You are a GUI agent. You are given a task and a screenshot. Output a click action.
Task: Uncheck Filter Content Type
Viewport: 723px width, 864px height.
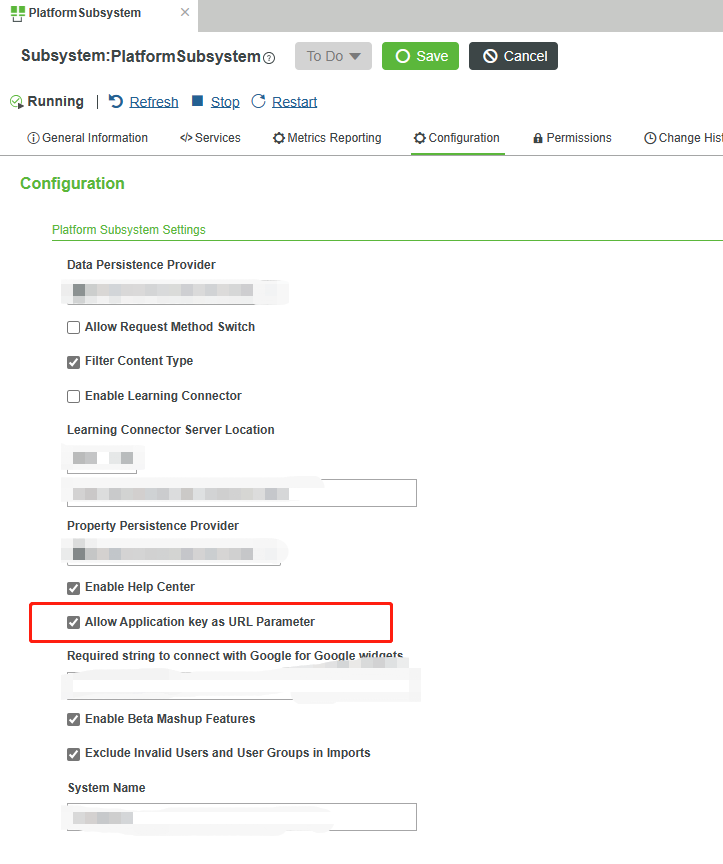tap(73, 362)
